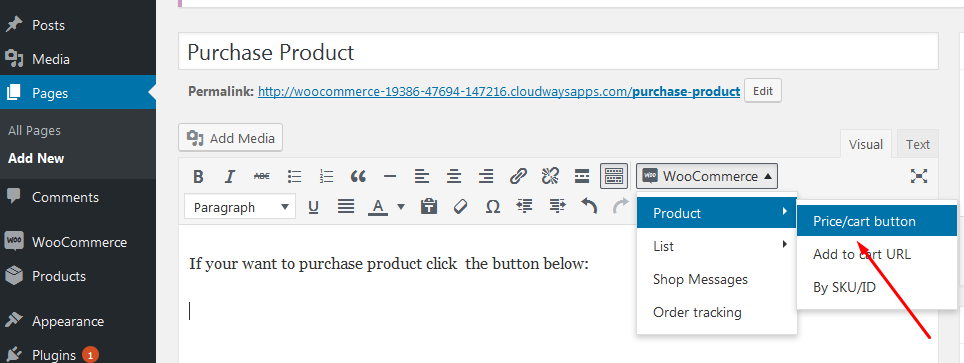
Task: Open the purchase-product permalink
Action: coord(499,92)
